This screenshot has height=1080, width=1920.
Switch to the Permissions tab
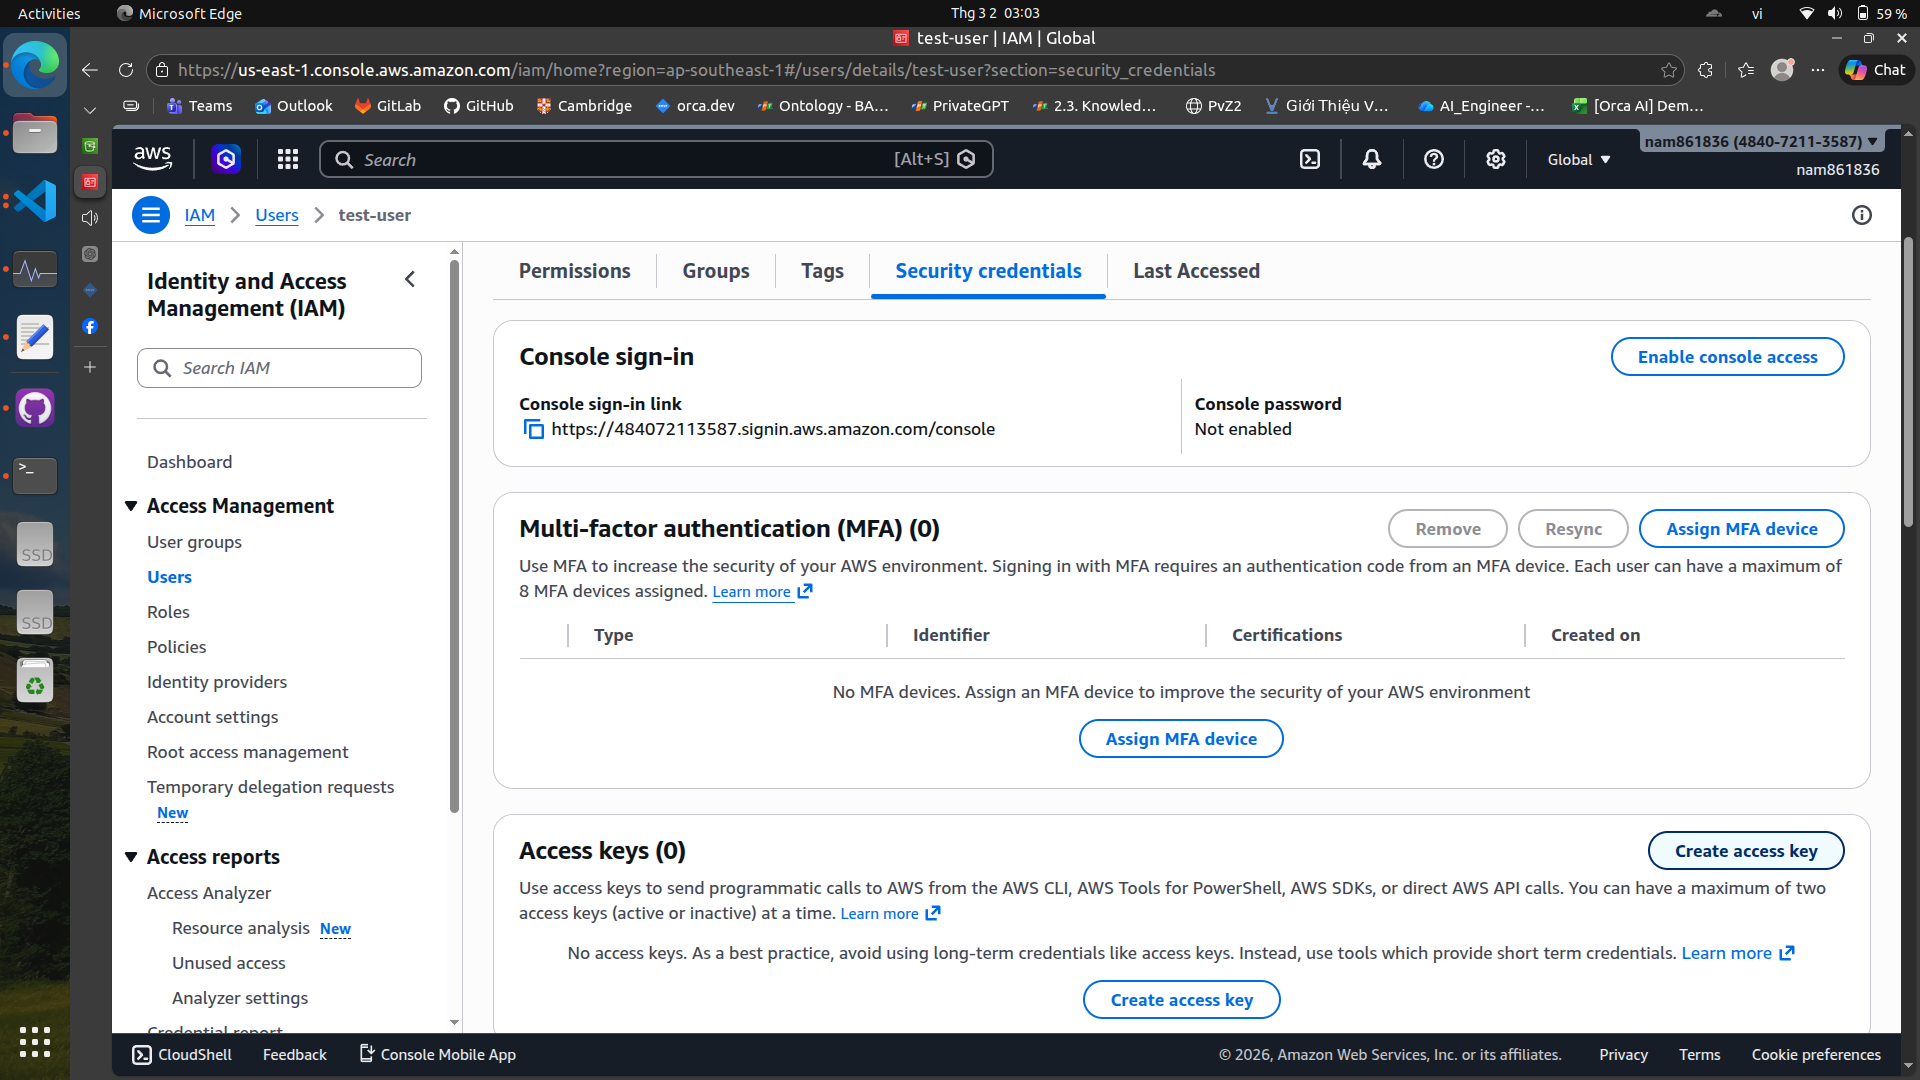(x=574, y=271)
